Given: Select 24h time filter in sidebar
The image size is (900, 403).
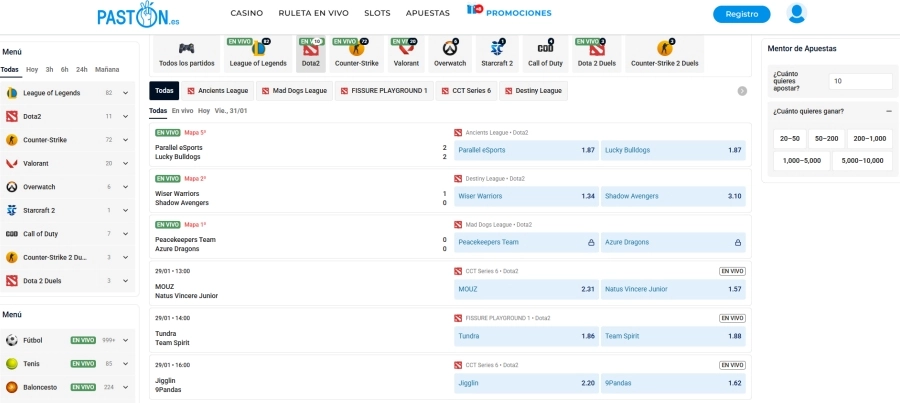Looking at the screenshot, I should (x=82, y=69).
